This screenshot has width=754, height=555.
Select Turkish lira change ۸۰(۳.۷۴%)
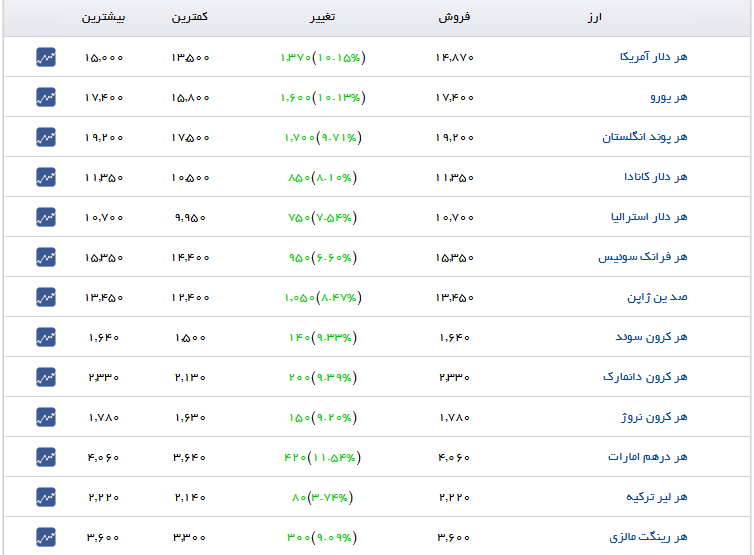pos(323,497)
